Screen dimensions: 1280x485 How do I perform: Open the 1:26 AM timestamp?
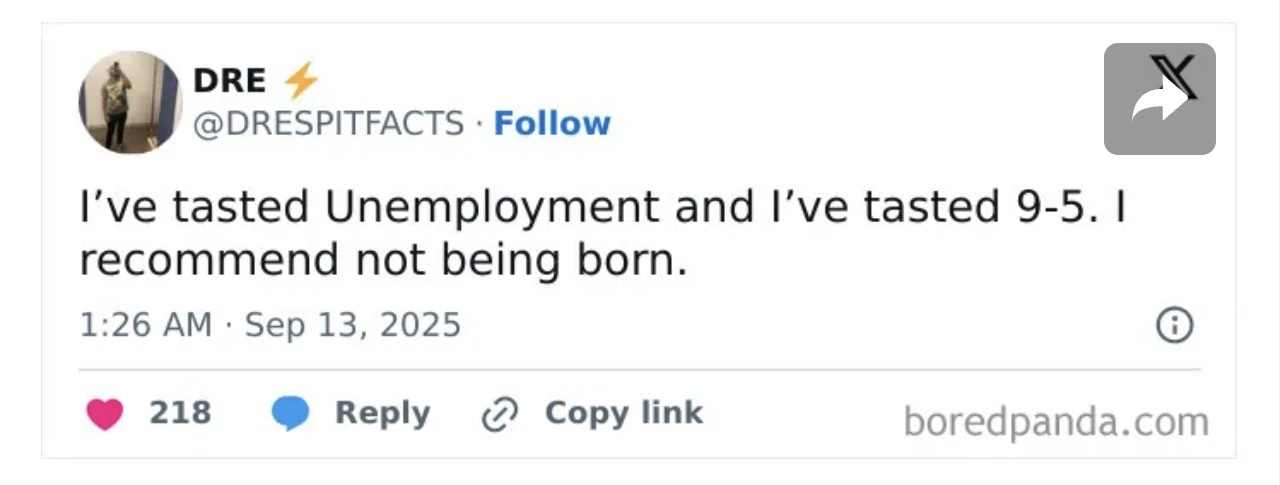[x=146, y=326]
